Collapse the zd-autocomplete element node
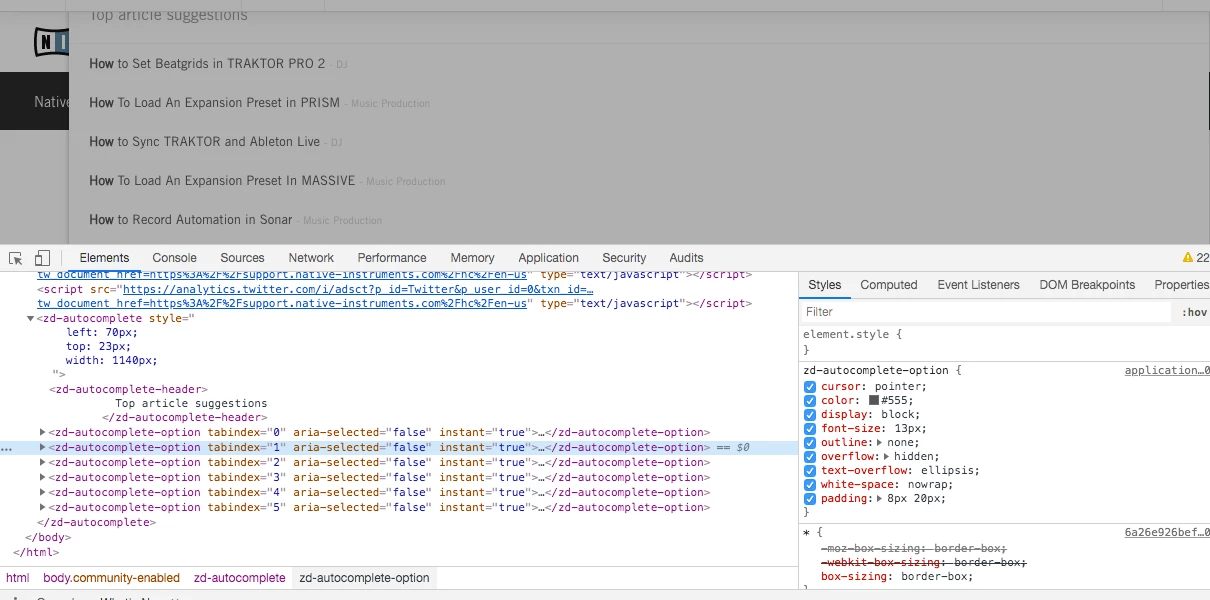Image resolution: width=1210 pixels, height=600 pixels. pyautogui.click(x=30, y=318)
